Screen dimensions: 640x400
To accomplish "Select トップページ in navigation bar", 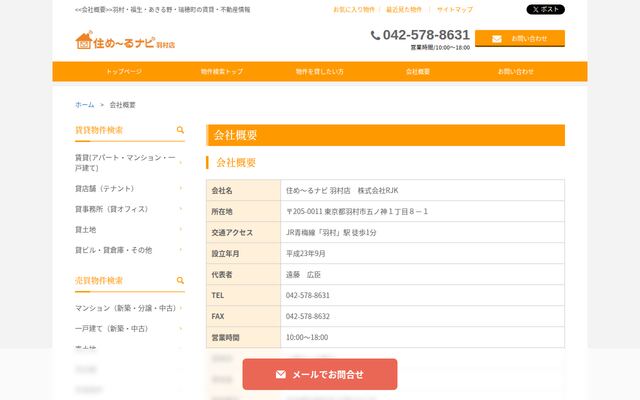I will (124, 71).
